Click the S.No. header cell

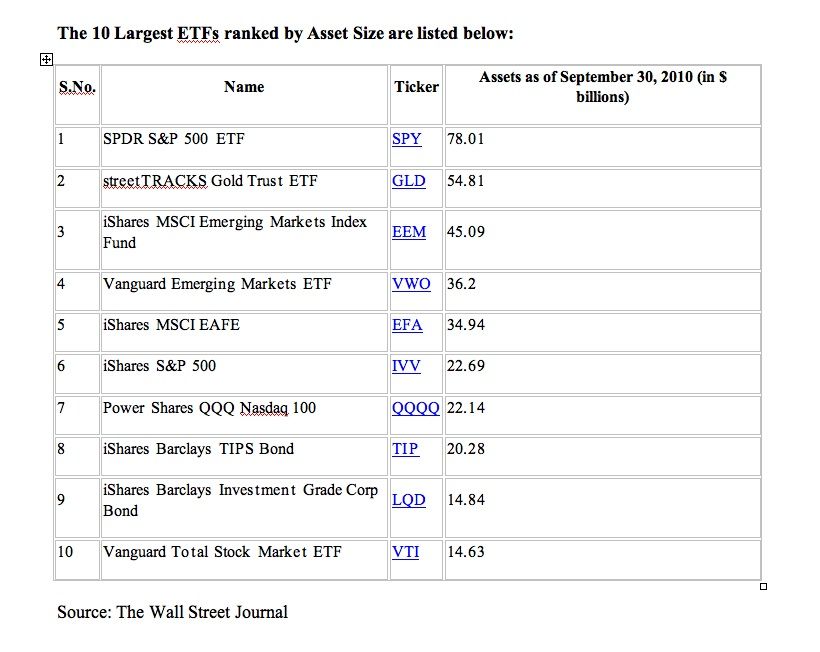(77, 95)
